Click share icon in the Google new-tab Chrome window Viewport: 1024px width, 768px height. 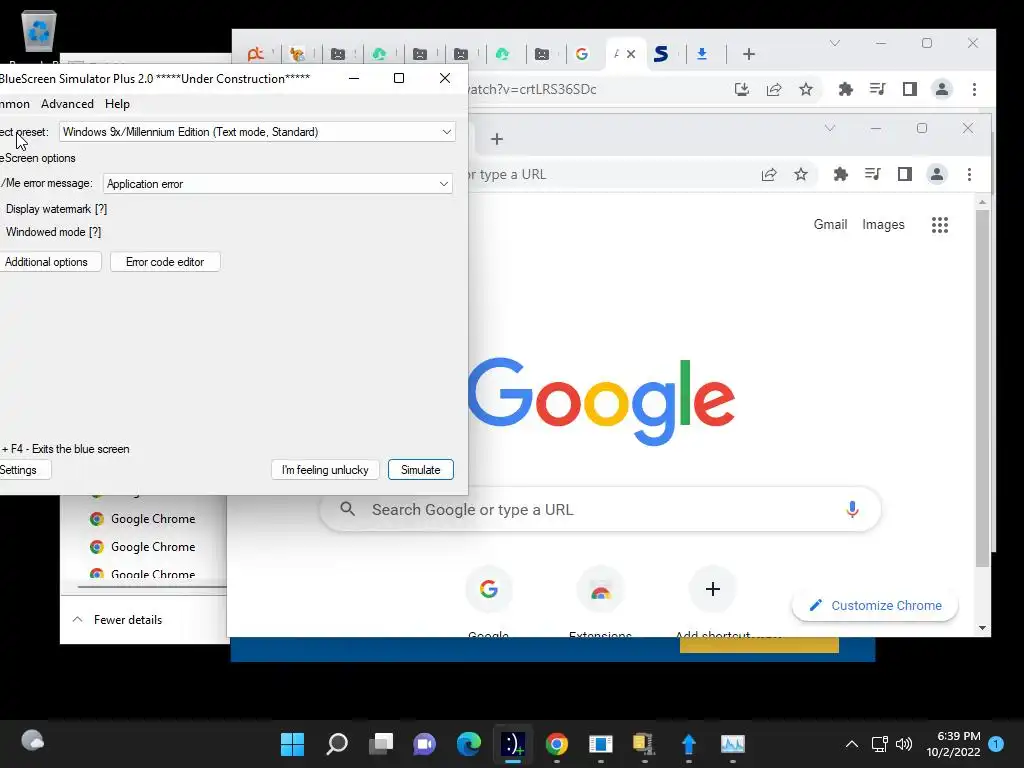769,174
